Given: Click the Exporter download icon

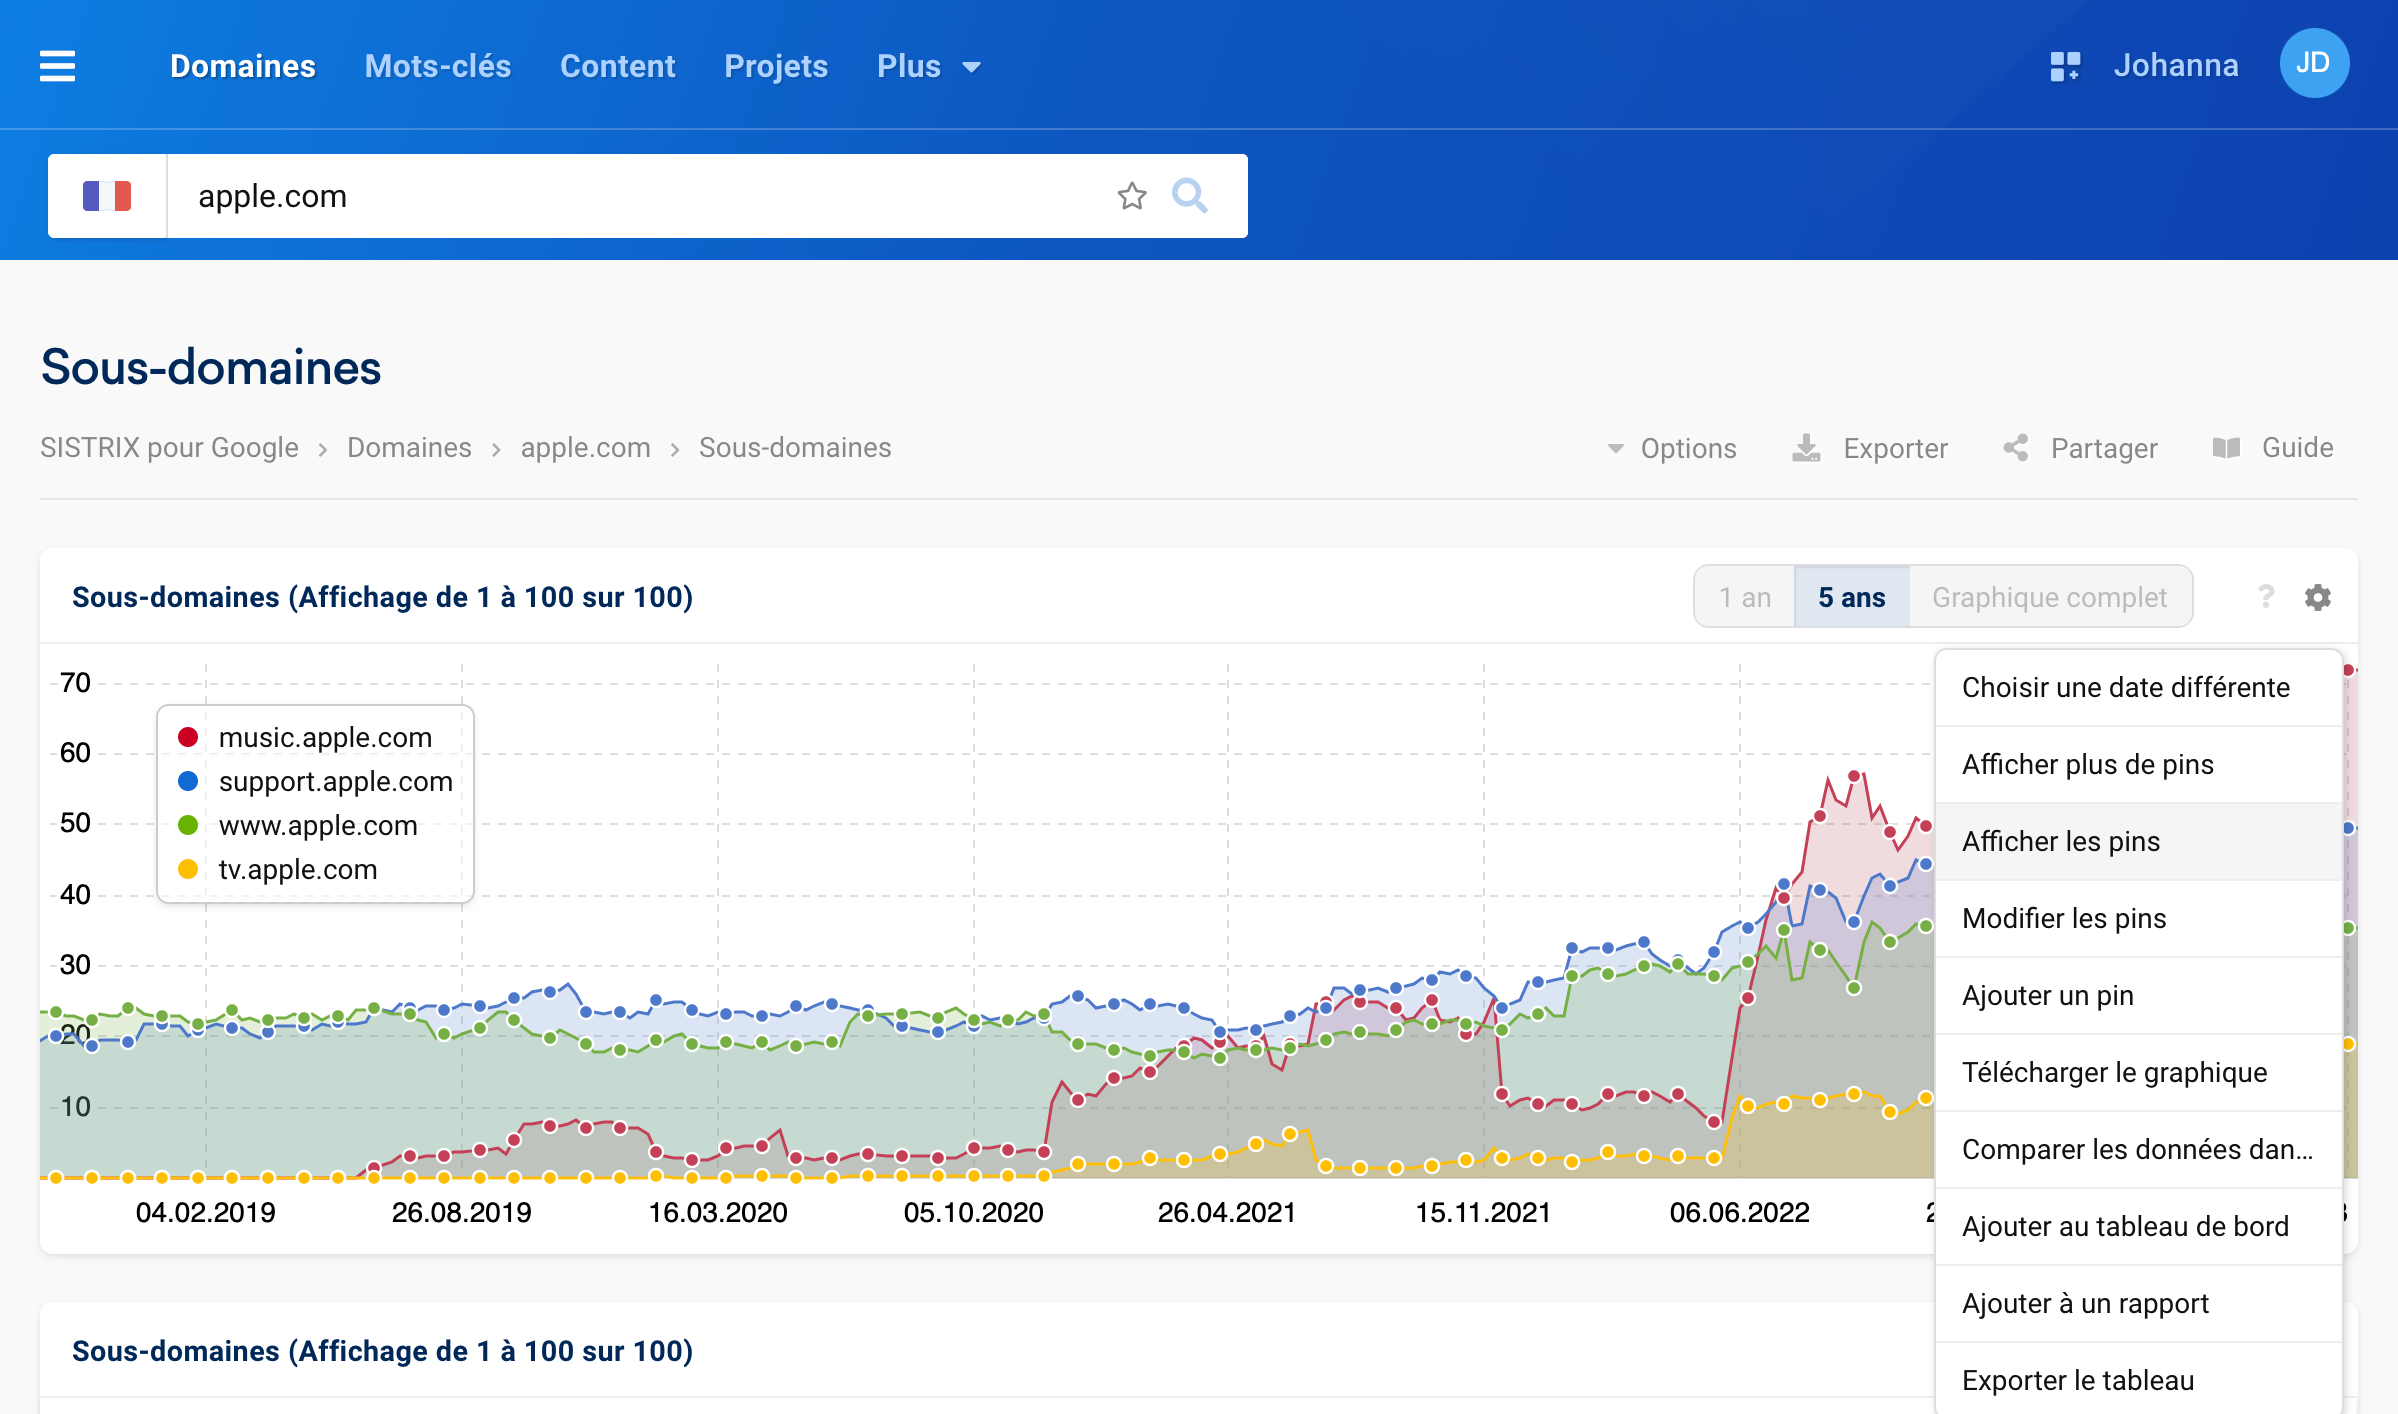Looking at the screenshot, I should coord(1806,448).
